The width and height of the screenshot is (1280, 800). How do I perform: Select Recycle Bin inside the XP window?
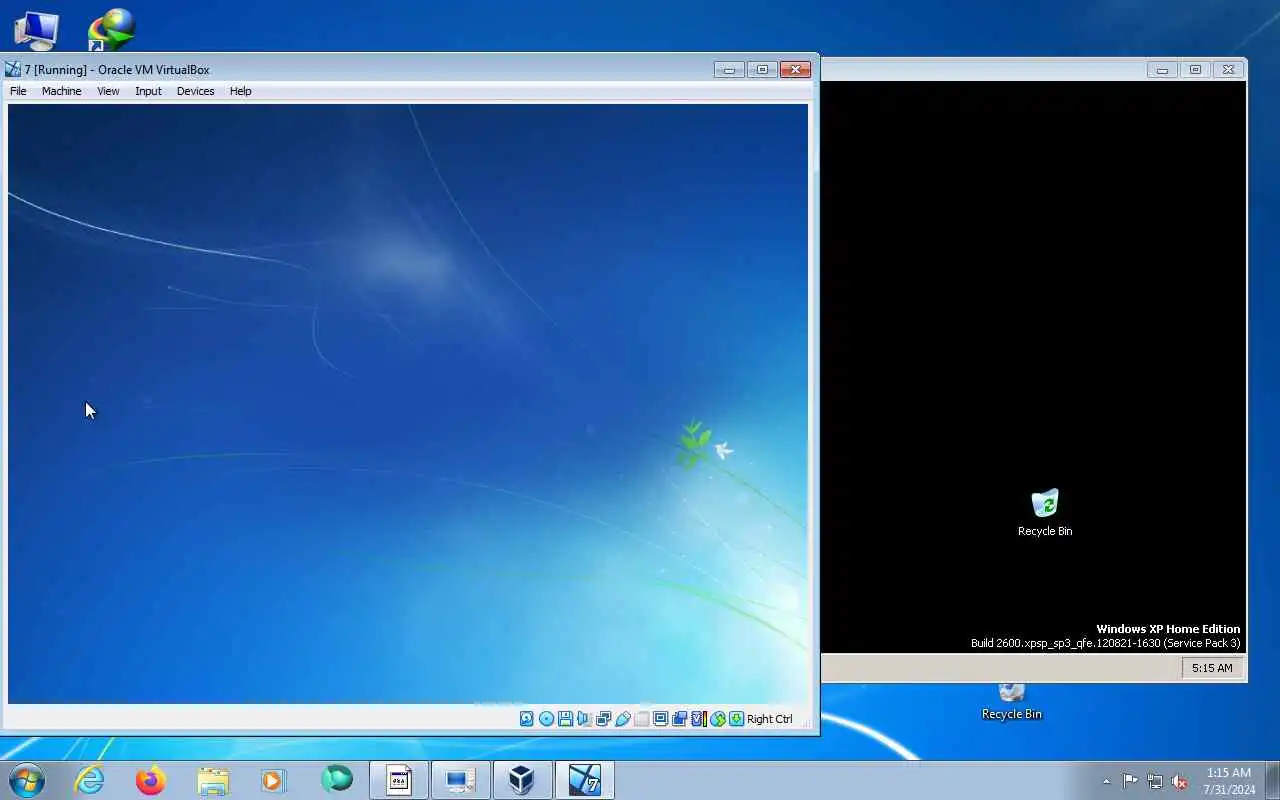(x=1045, y=513)
